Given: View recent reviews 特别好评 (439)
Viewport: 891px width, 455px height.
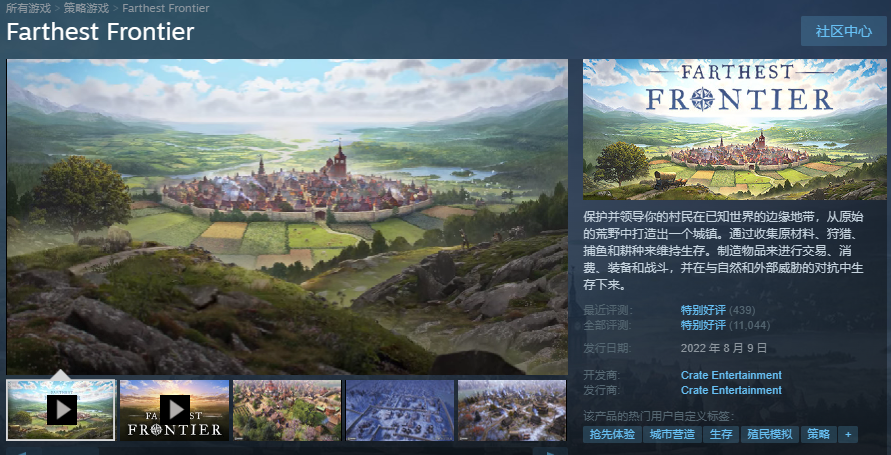Looking at the screenshot, I should (717, 310).
